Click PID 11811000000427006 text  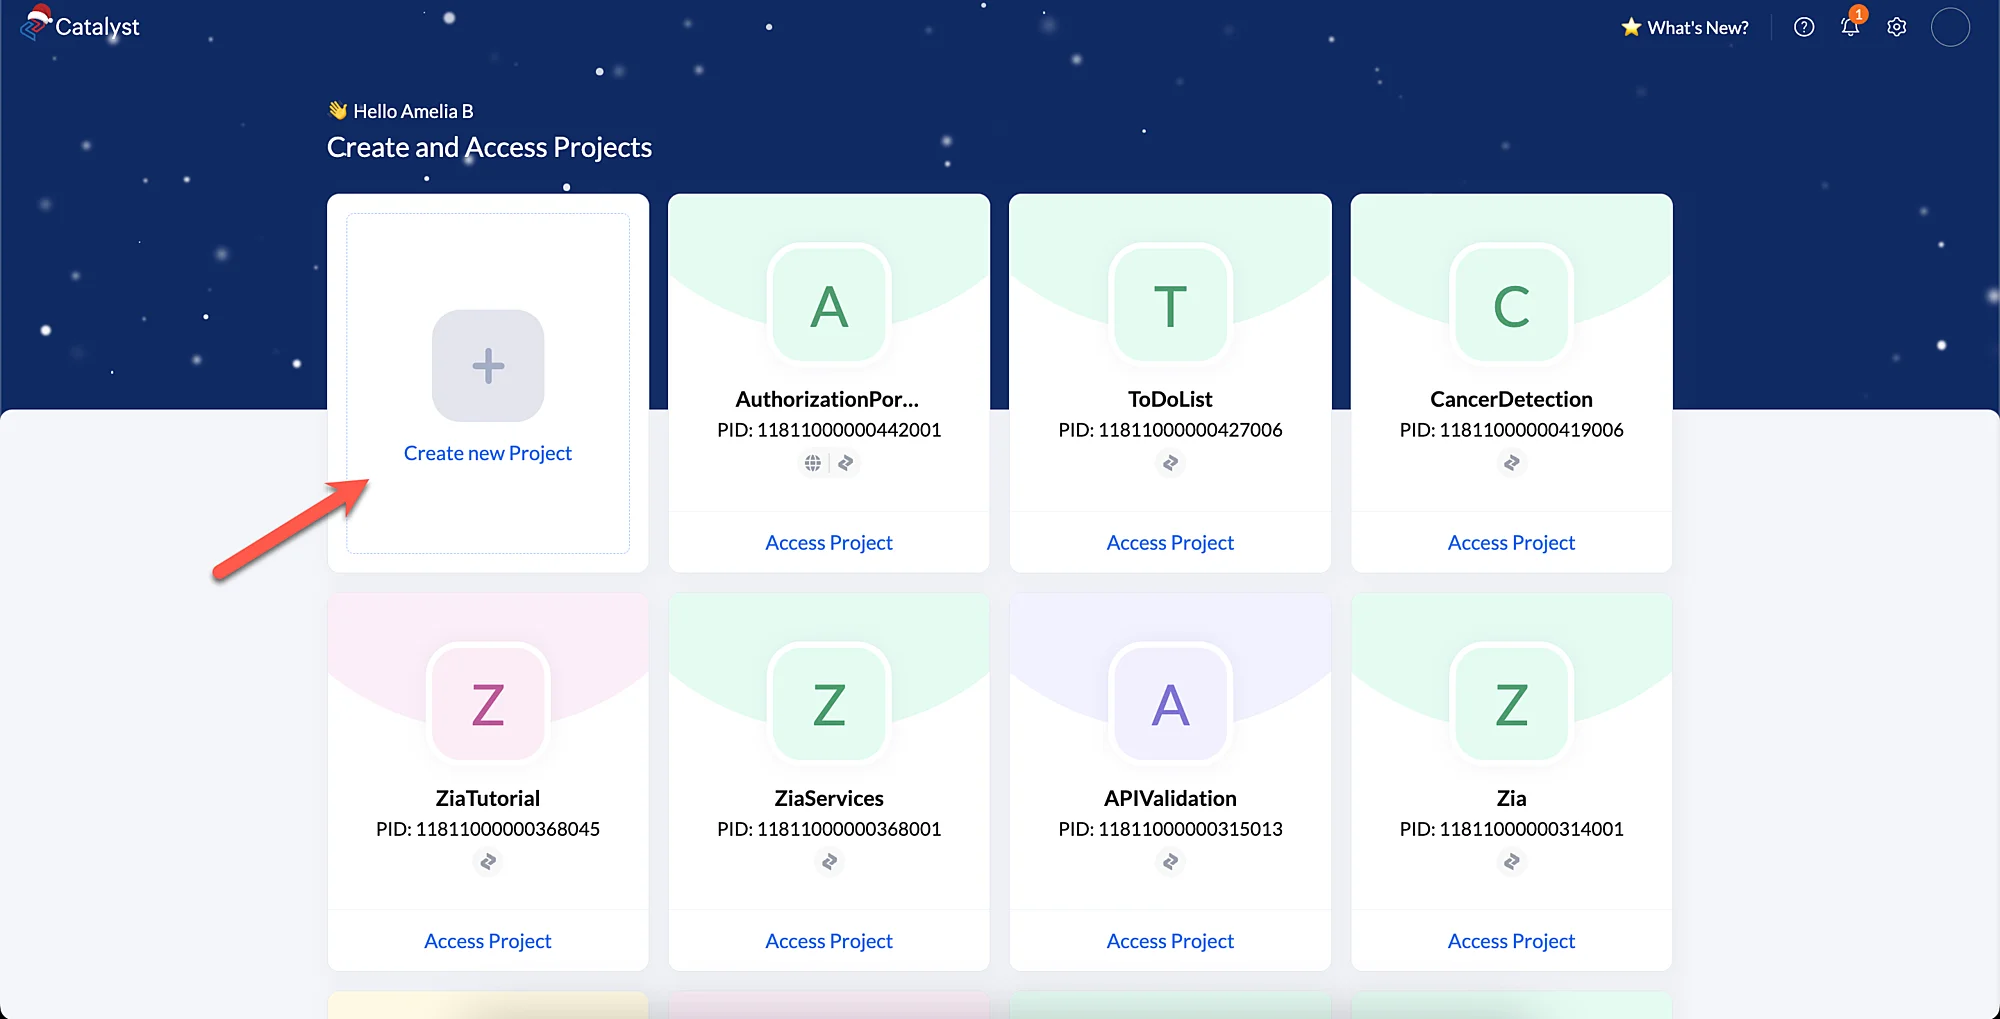[x=1170, y=430]
